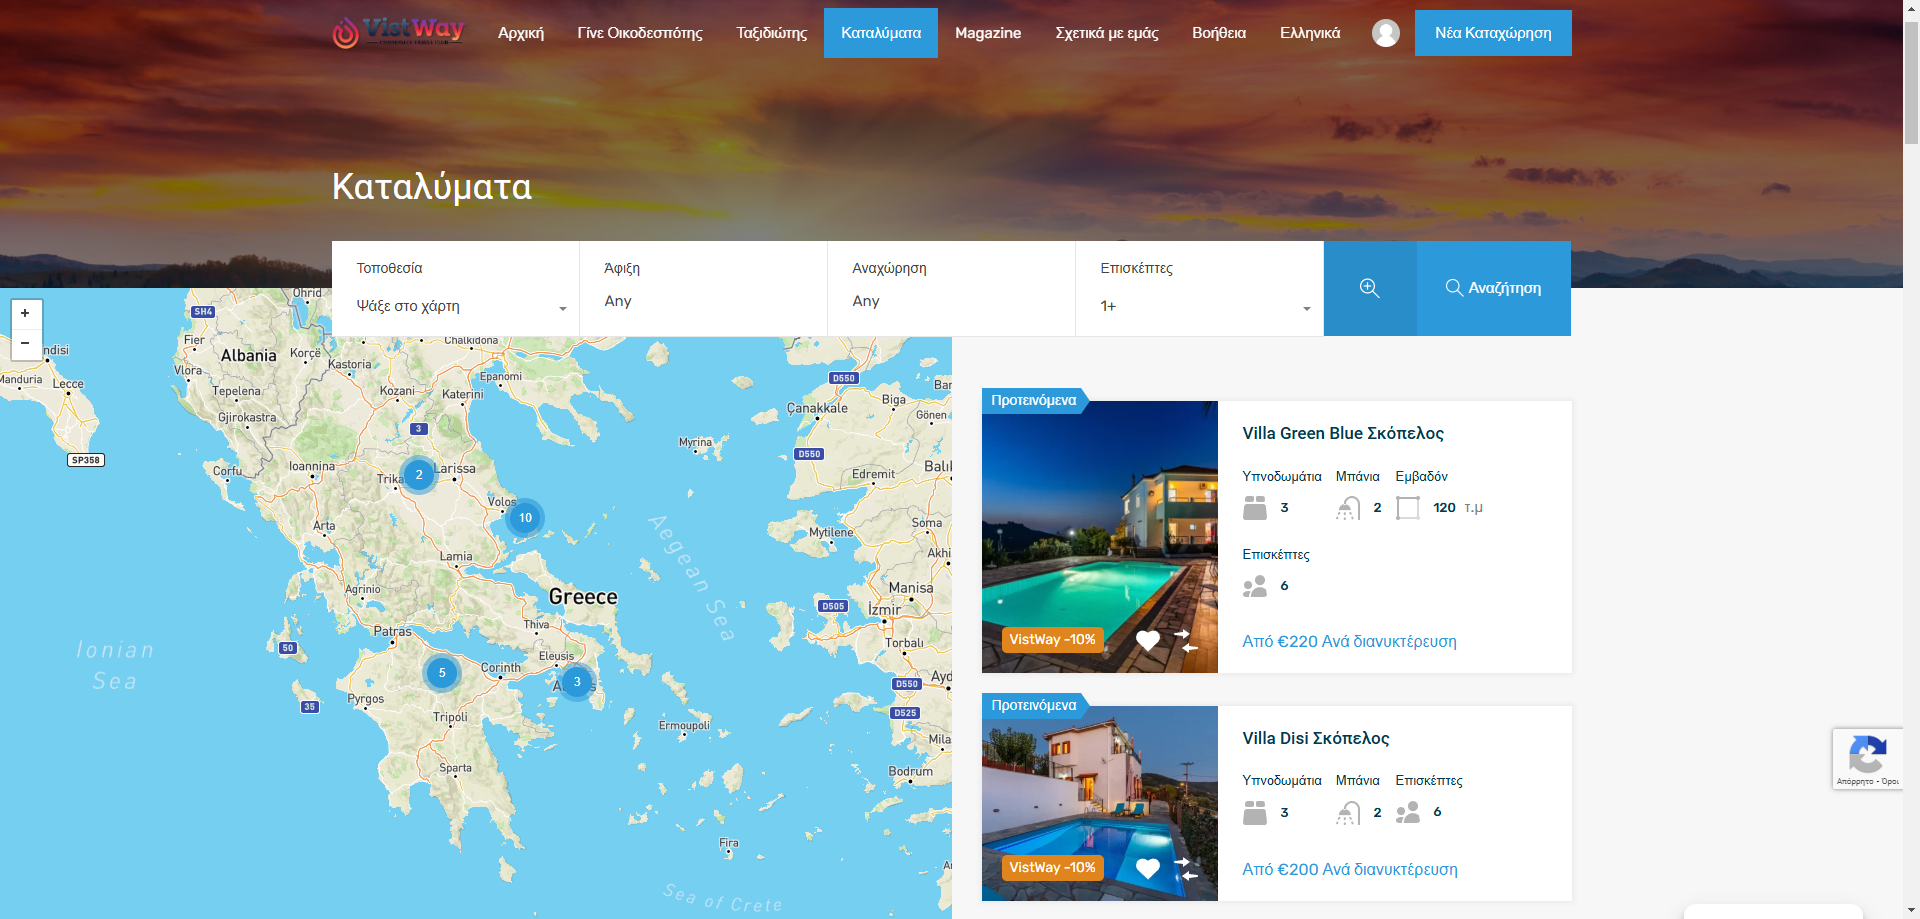Open the Επισκέπτες guests dropdown
This screenshot has height=919, width=1920.
(1200, 306)
